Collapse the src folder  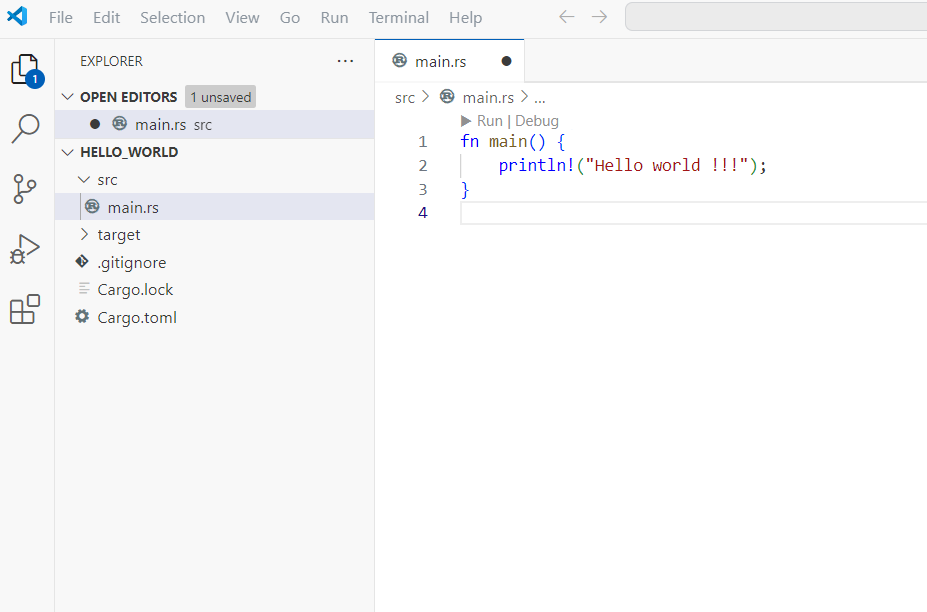(x=85, y=179)
